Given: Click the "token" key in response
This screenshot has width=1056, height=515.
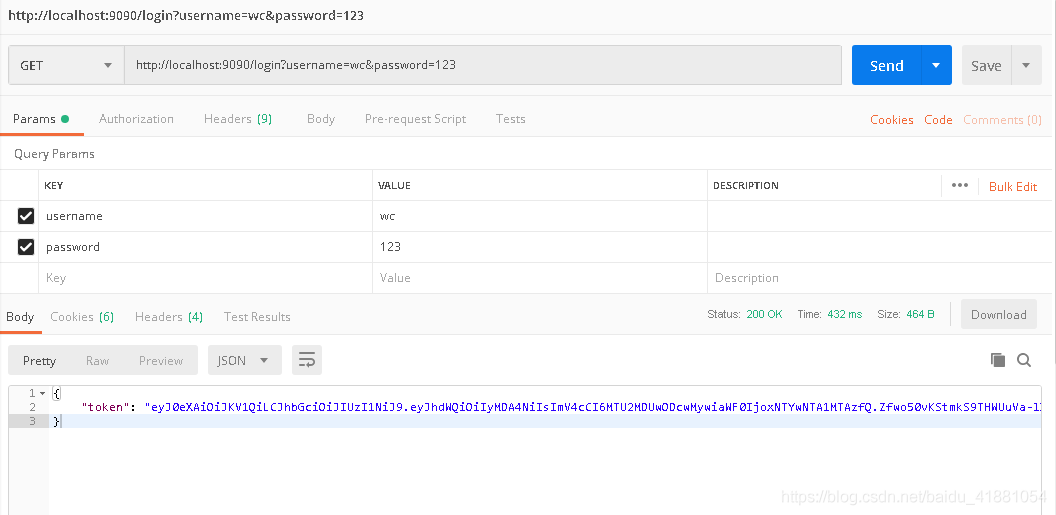Looking at the screenshot, I should (x=107, y=407).
